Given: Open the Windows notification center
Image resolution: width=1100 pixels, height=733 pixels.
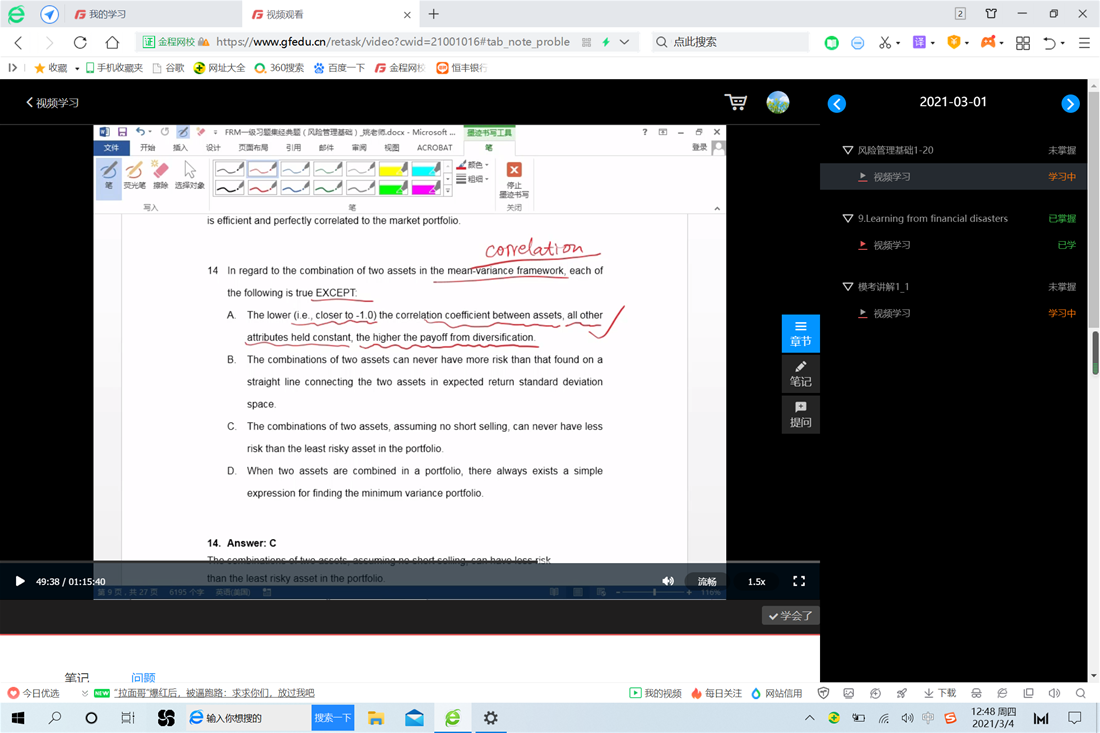Looking at the screenshot, I should click(x=1074, y=718).
